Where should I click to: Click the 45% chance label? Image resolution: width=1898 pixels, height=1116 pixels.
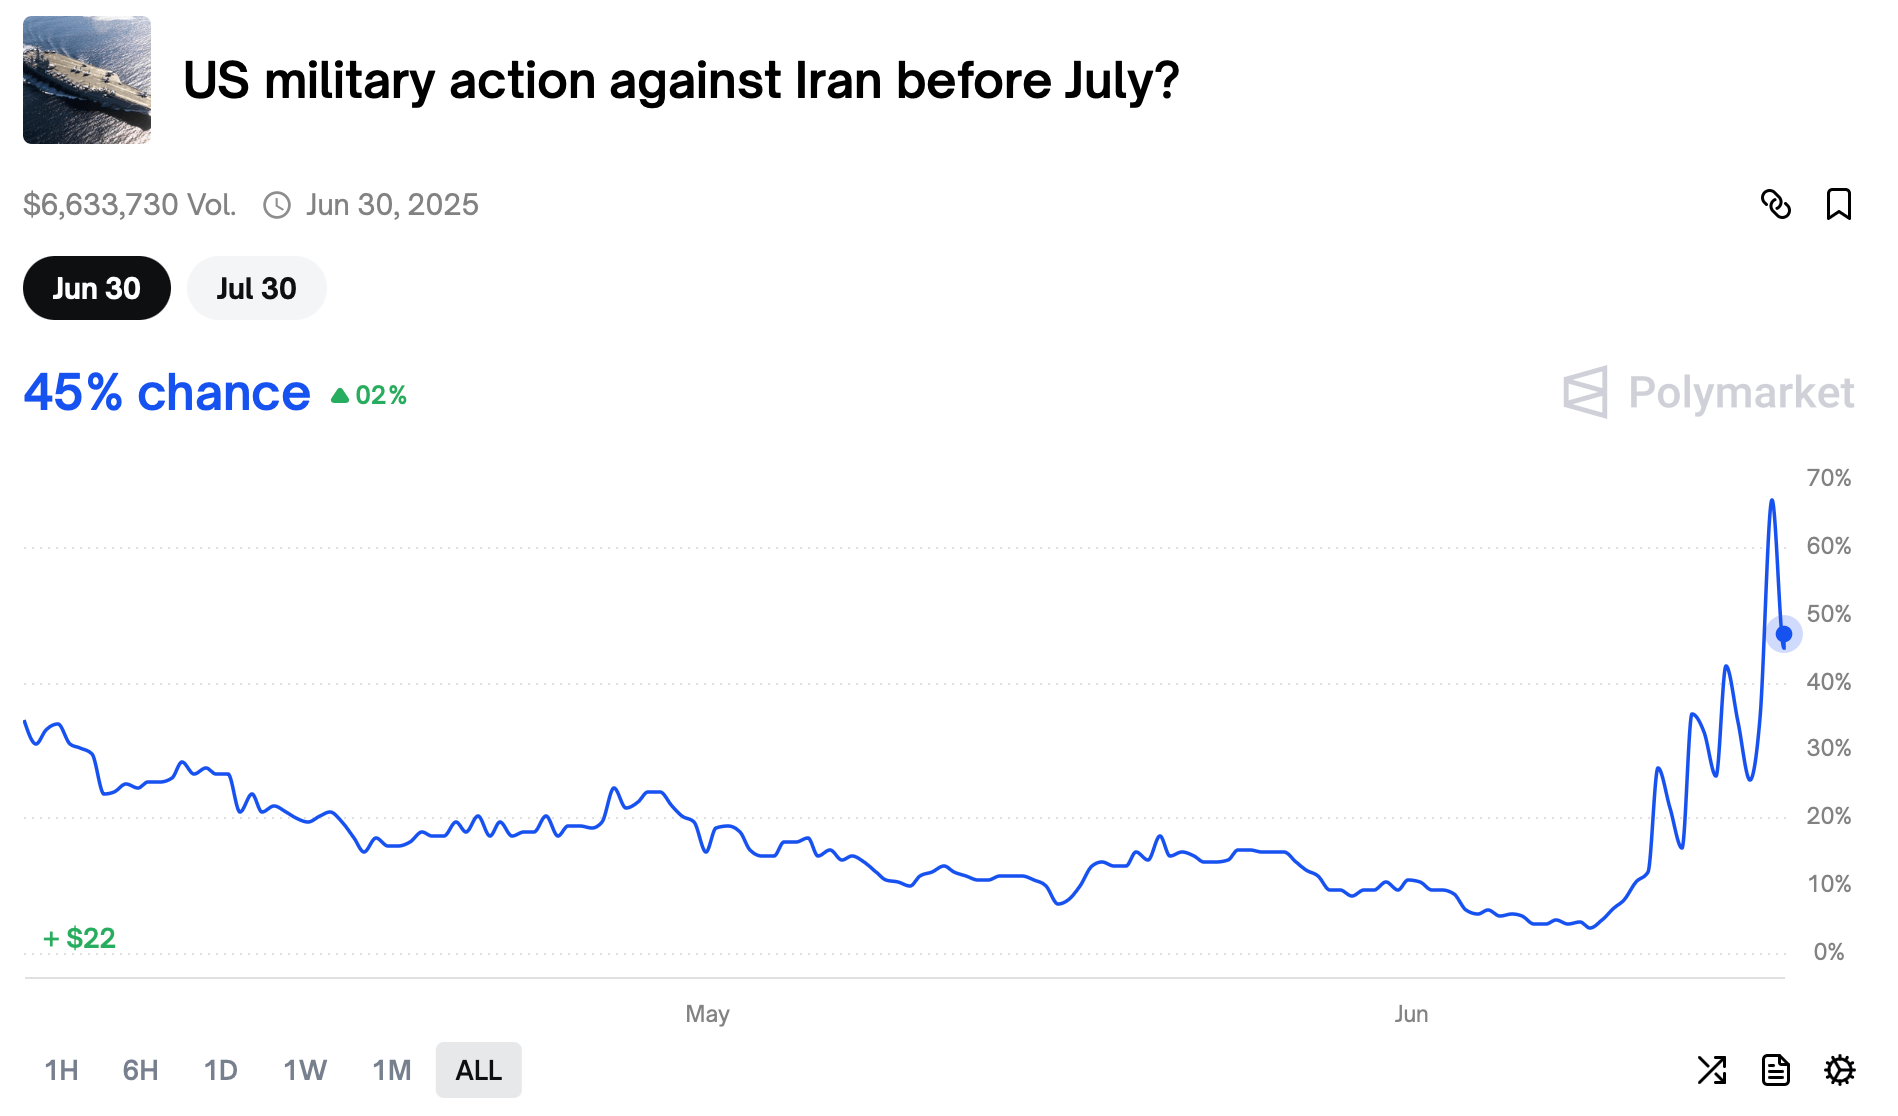coord(166,392)
